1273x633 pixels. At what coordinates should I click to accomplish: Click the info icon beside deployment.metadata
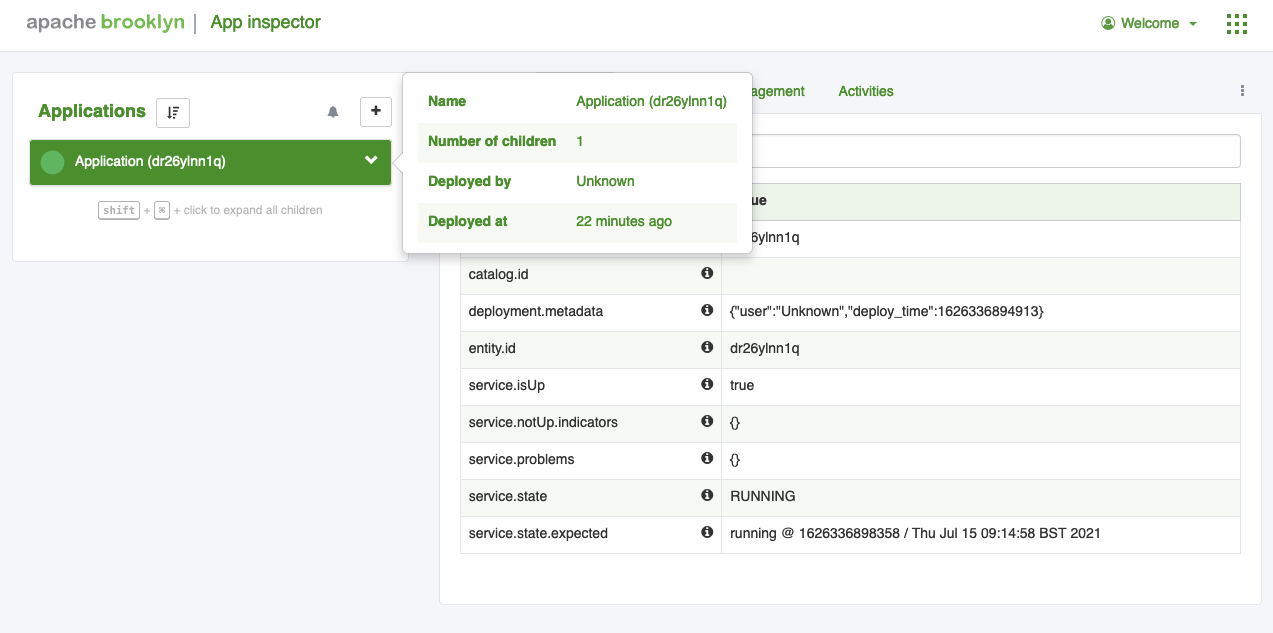tap(707, 310)
